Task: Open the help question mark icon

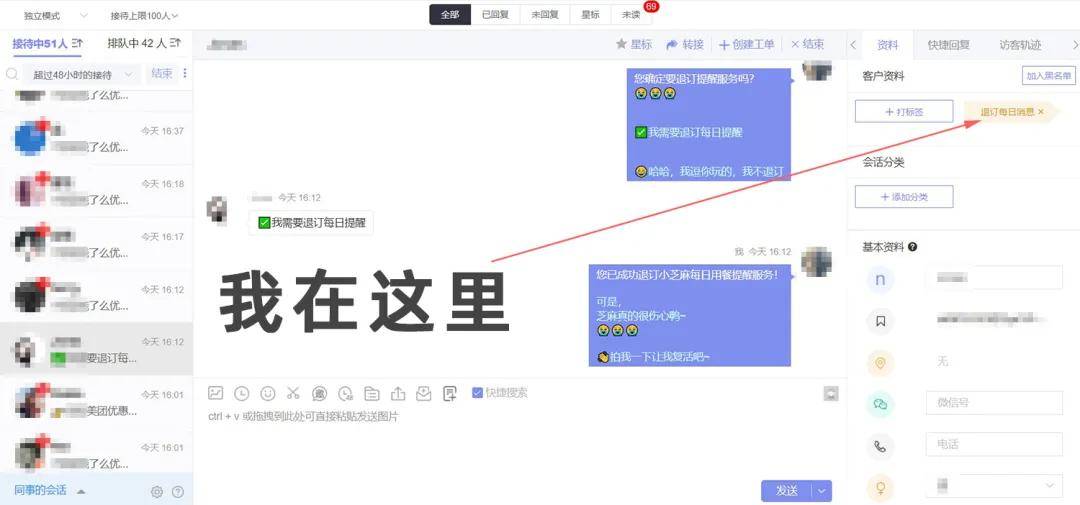Action: (x=178, y=491)
